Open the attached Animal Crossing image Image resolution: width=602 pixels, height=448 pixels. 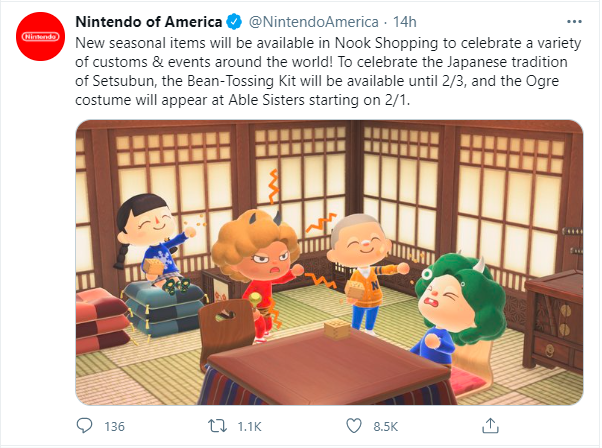[x=329, y=263]
